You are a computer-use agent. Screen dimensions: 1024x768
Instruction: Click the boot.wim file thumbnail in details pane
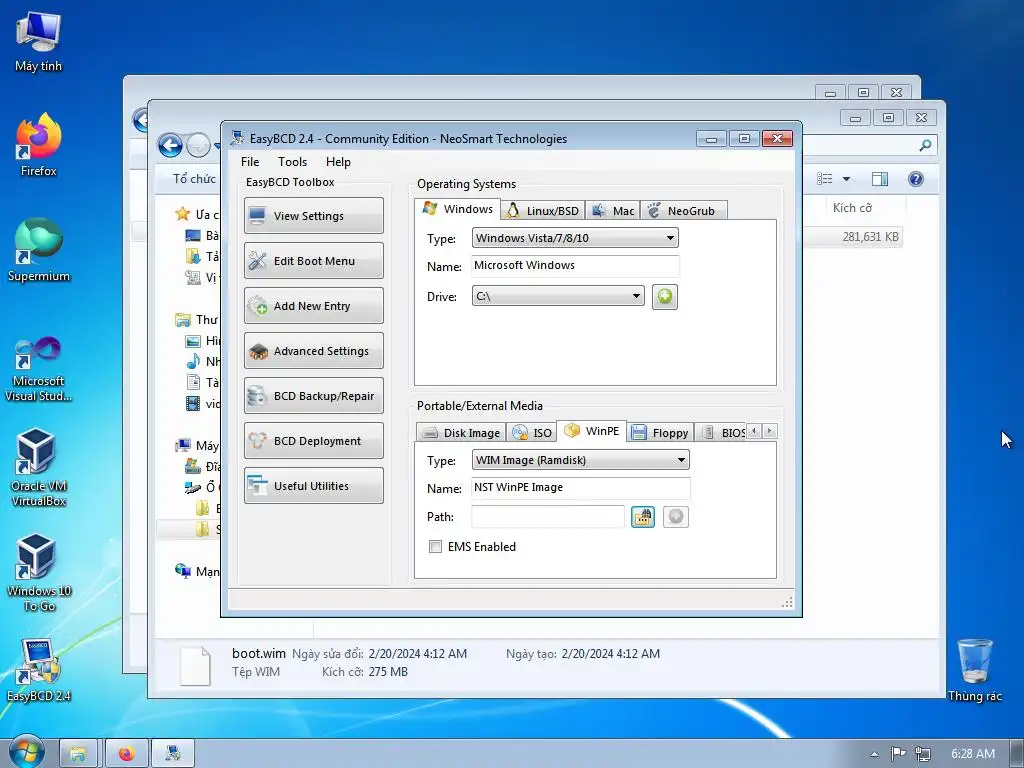tap(195, 665)
